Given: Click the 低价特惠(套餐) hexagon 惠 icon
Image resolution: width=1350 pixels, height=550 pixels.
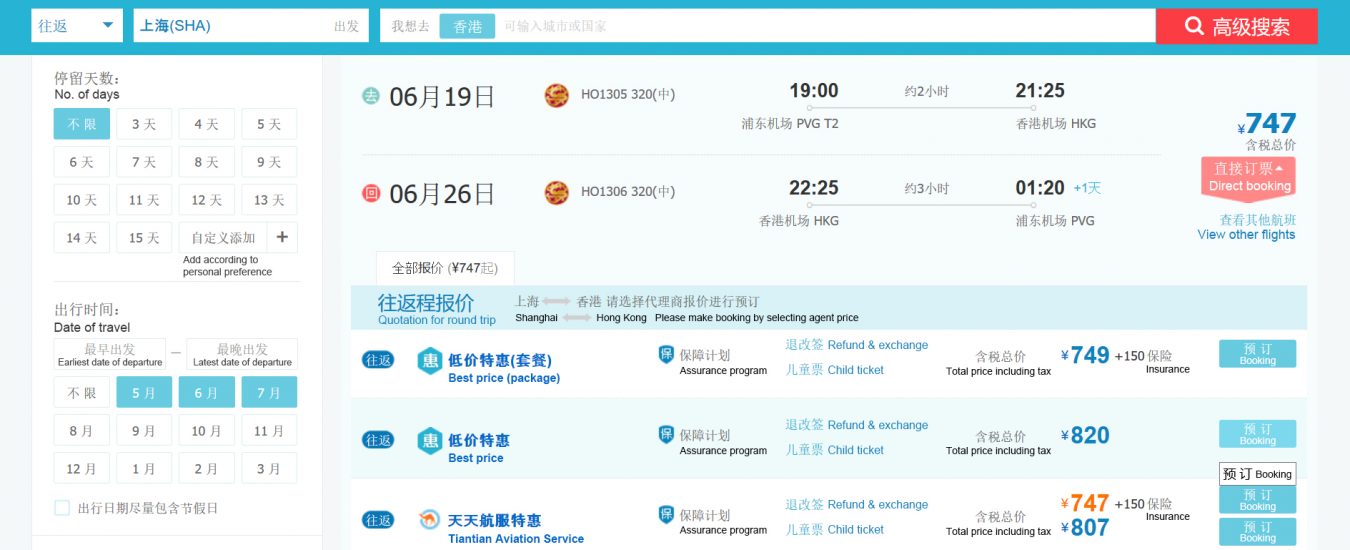Looking at the screenshot, I should point(429,360).
